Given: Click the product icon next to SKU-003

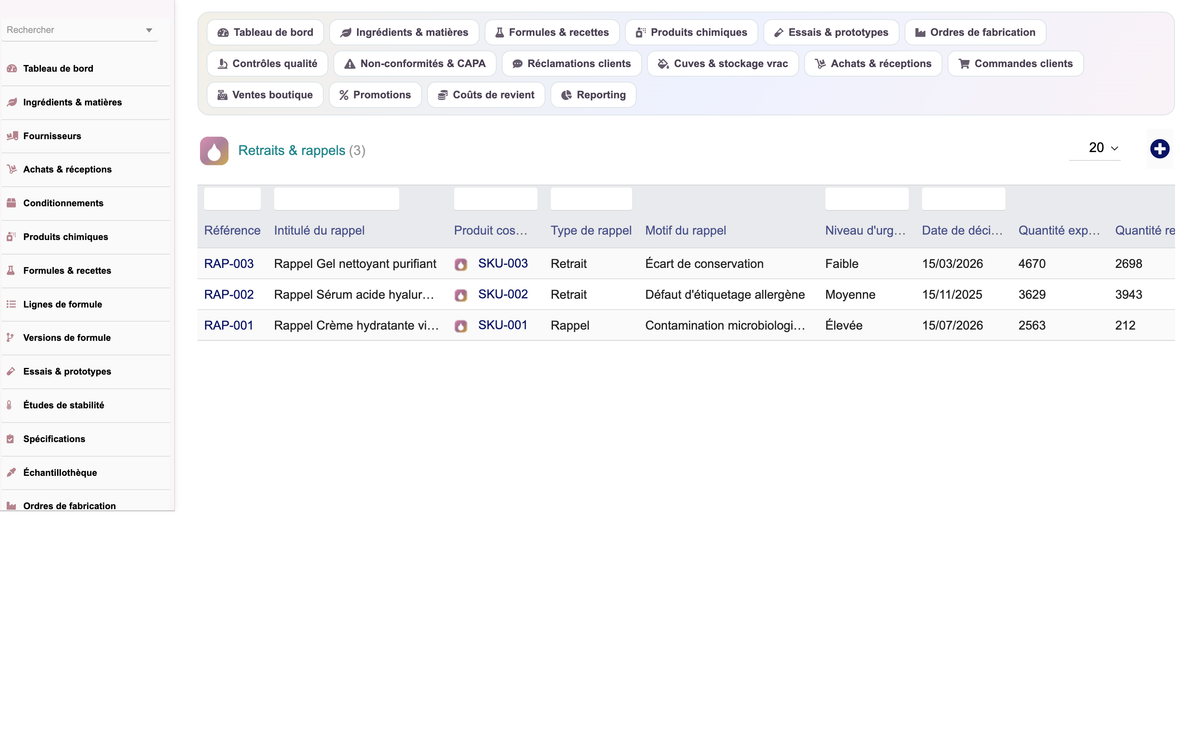Looking at the screenshot, I should tap(461, 265).
